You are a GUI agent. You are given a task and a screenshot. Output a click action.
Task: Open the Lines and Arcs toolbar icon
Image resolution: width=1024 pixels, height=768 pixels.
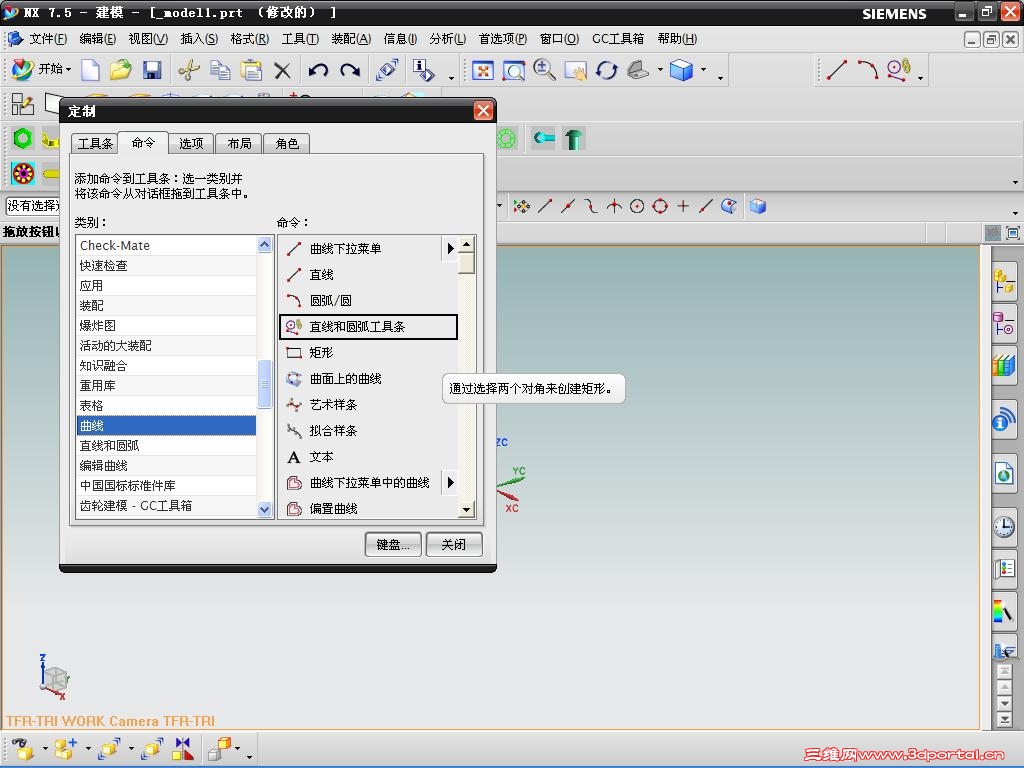[899, 70]
